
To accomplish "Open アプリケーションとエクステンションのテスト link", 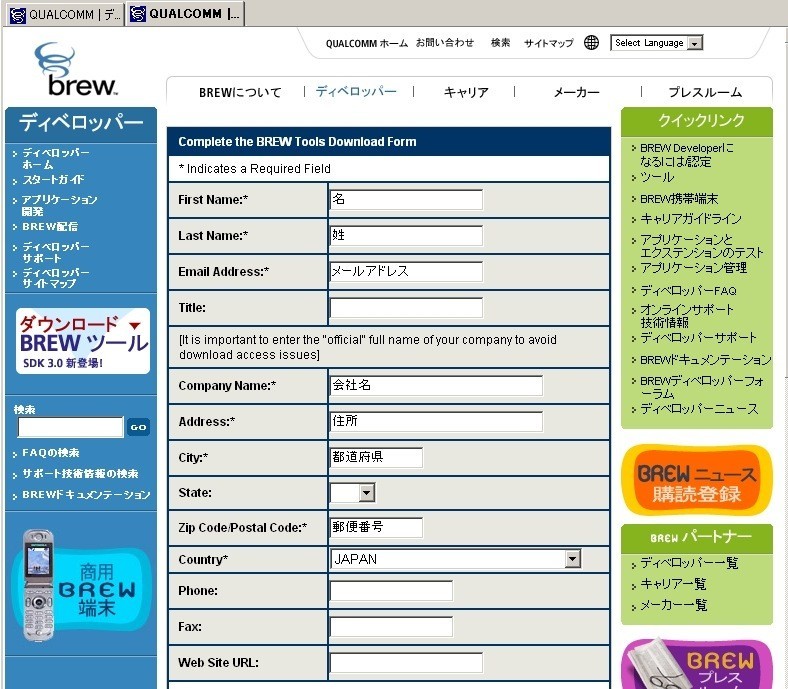I will [701, 246].
